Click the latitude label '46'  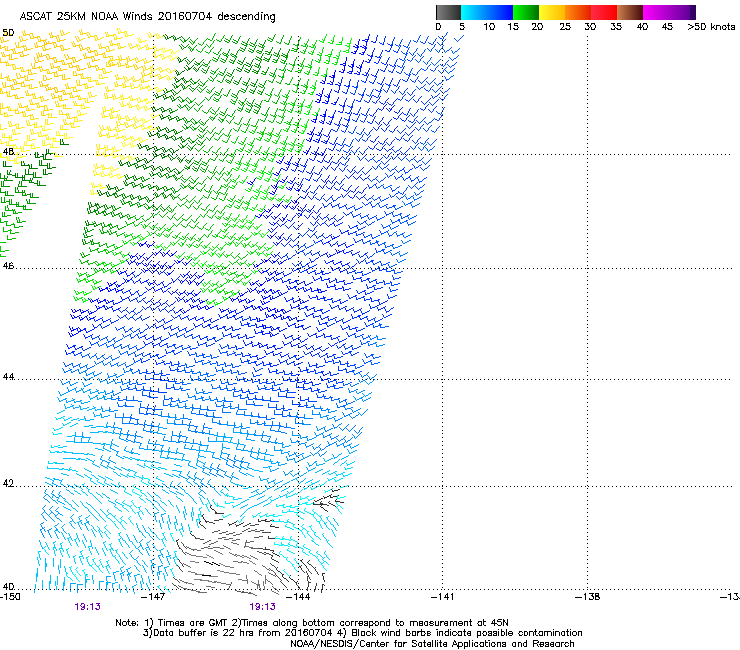coord(8,266)
